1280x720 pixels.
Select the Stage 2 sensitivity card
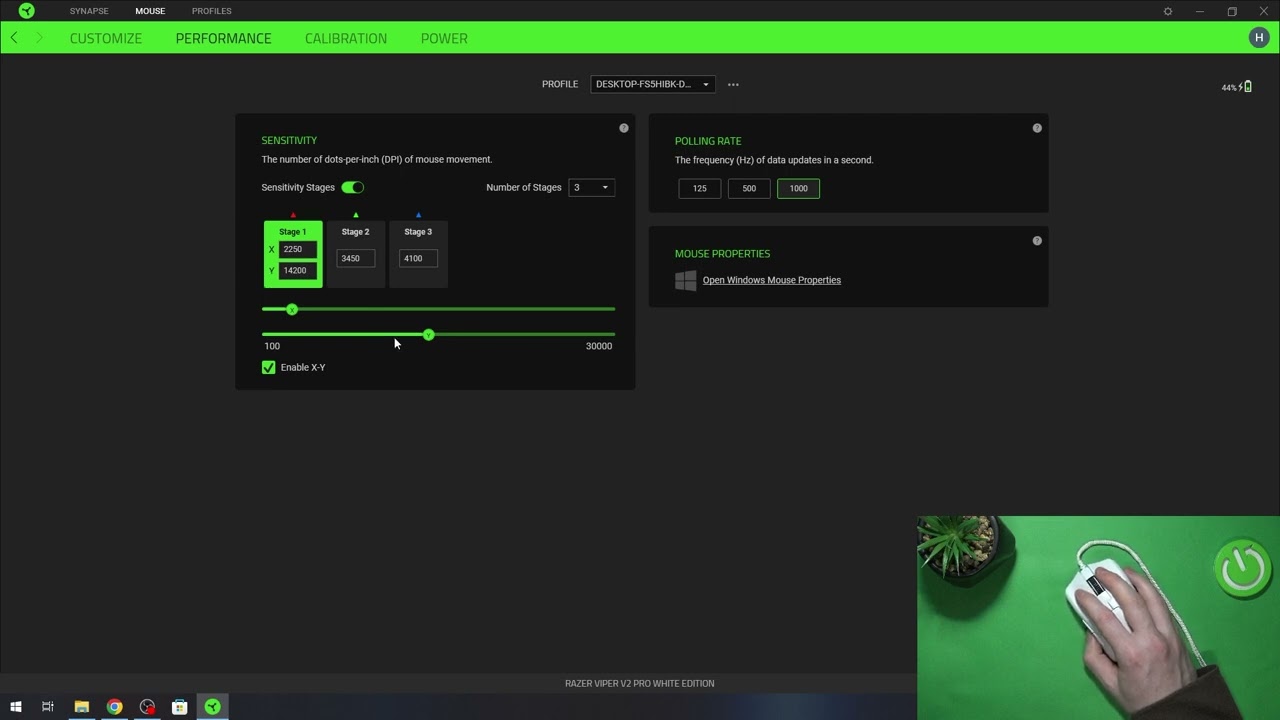tap(355, 254)
